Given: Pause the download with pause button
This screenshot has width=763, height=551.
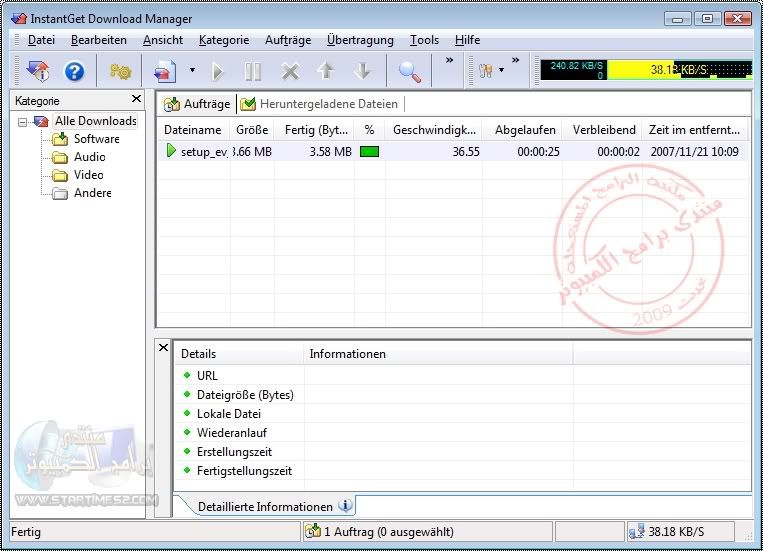Looking at the screenshot, I should pos(253,72).
